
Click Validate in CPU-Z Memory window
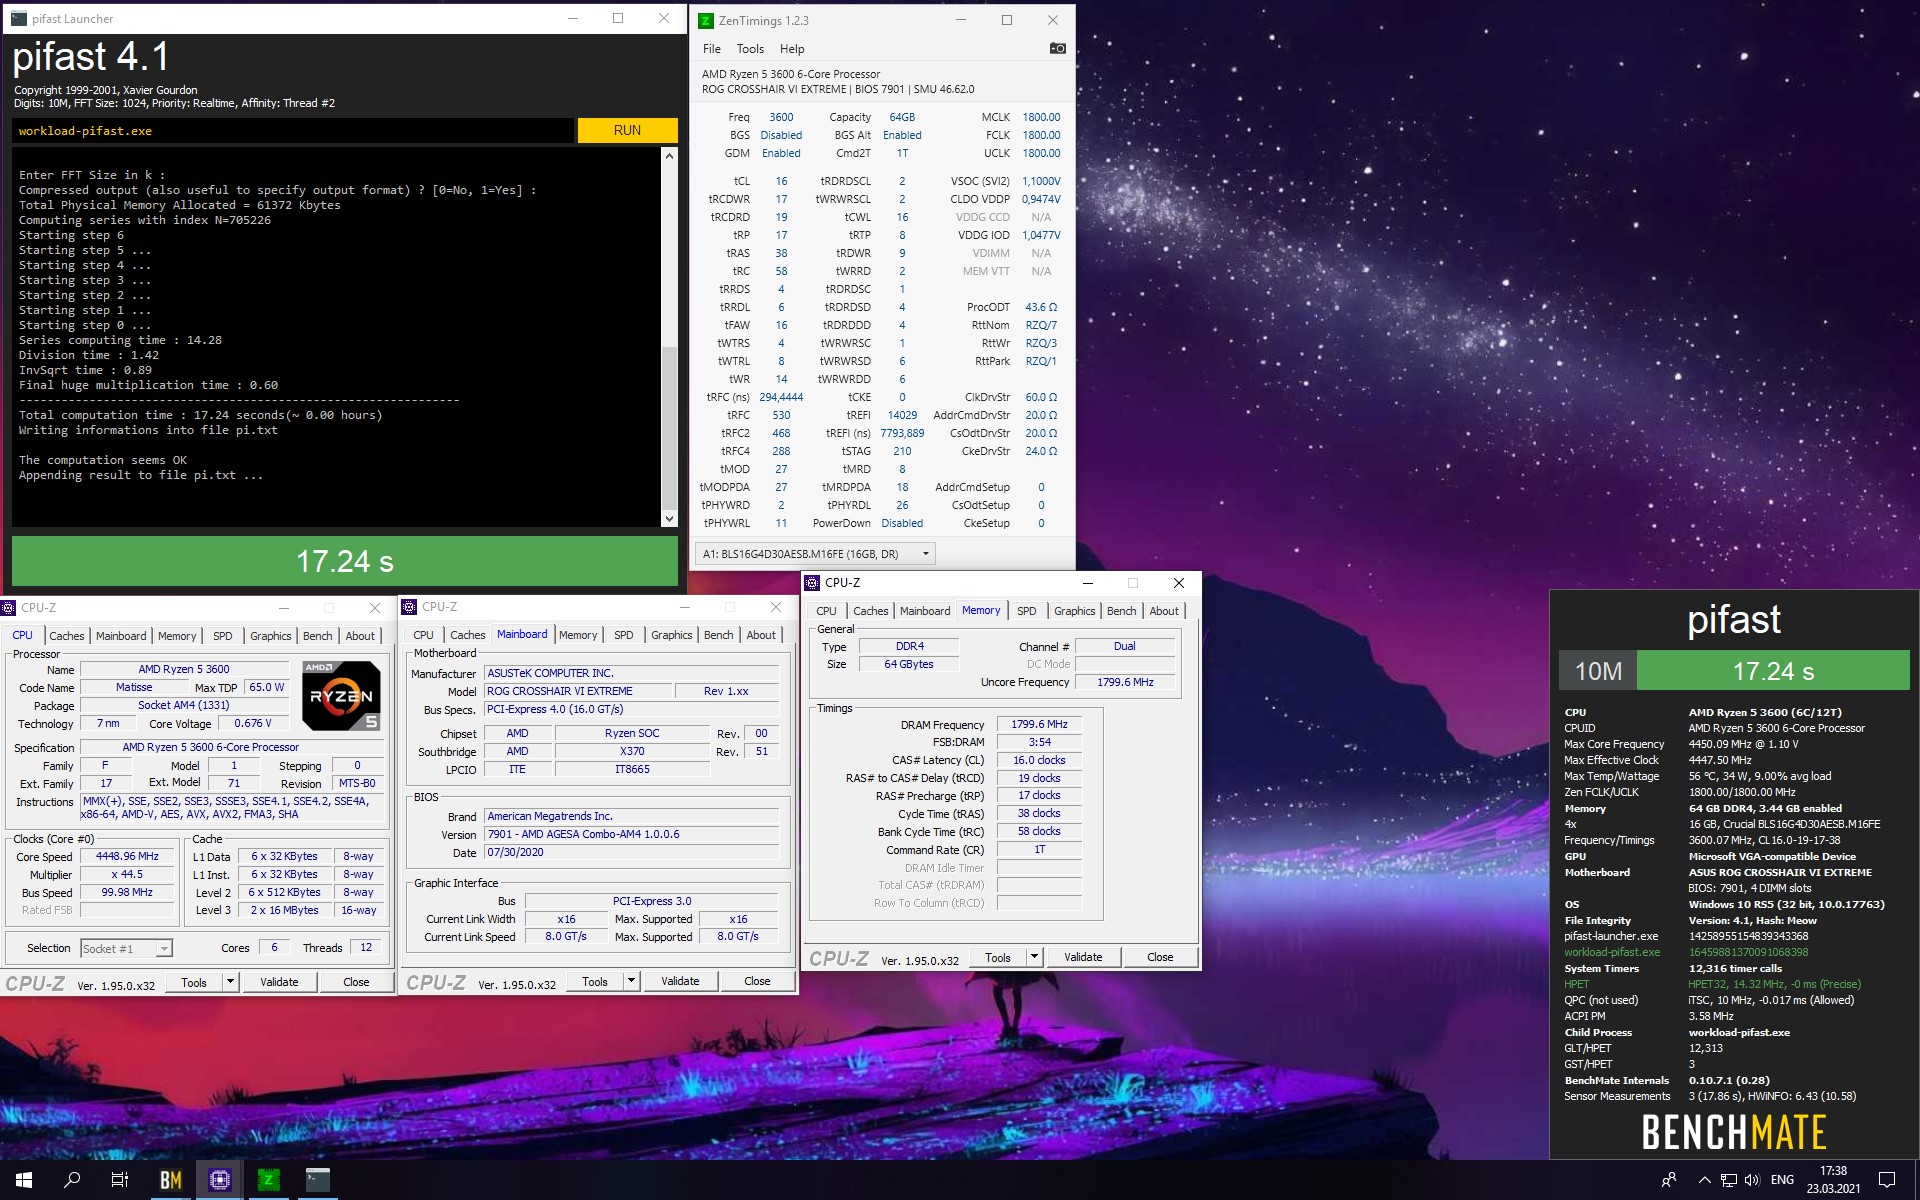point(1083,957)
